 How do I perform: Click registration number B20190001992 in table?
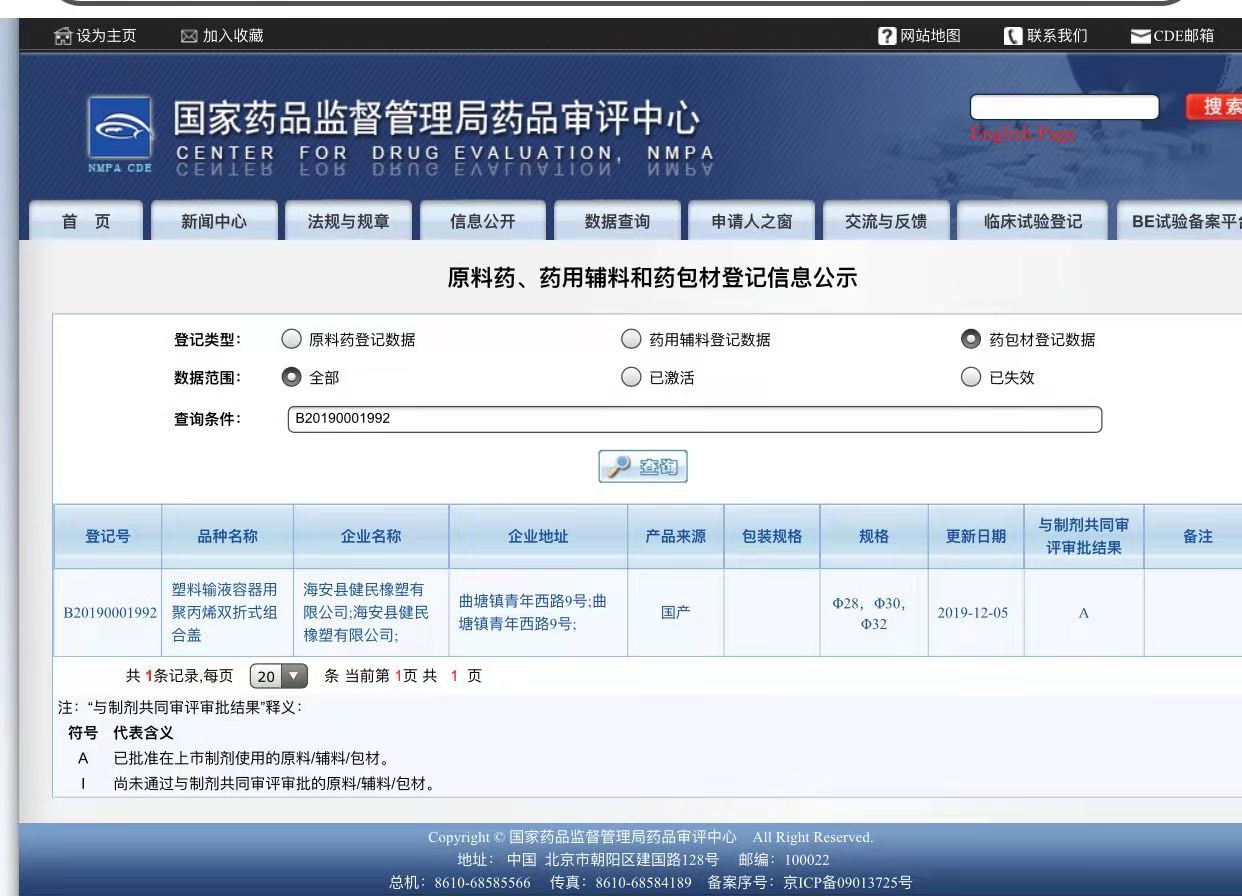pyautogui.click(x=106, y=612)
